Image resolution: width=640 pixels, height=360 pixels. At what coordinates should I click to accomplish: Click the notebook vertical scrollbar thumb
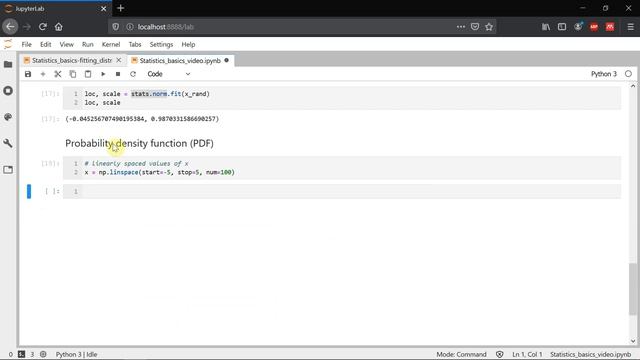coord(633,289)
